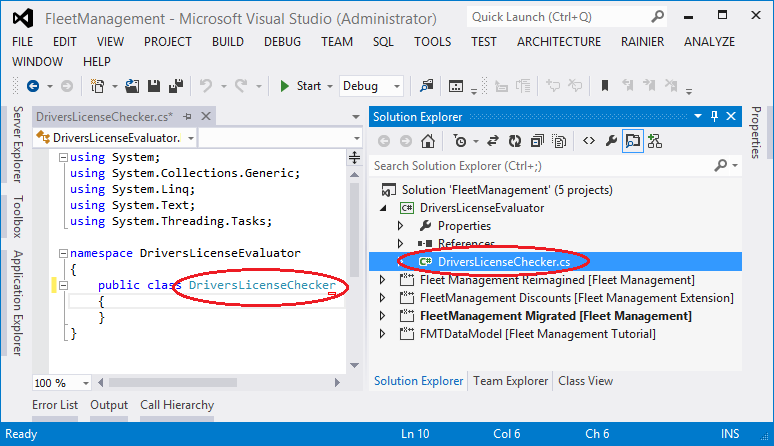The width and height of the screenshot is (774, 446).
Task: Toggle auto-hide pin on Solution Explorer panel
Action: click(714, 117)
